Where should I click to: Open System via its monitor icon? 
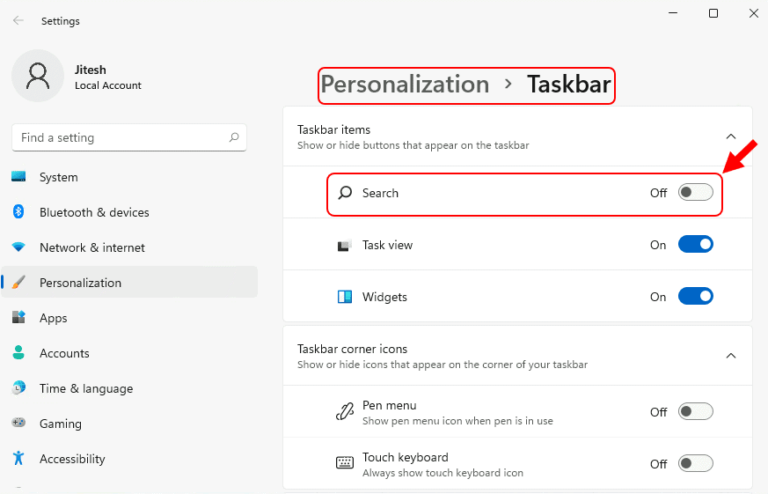click(19, 177)
